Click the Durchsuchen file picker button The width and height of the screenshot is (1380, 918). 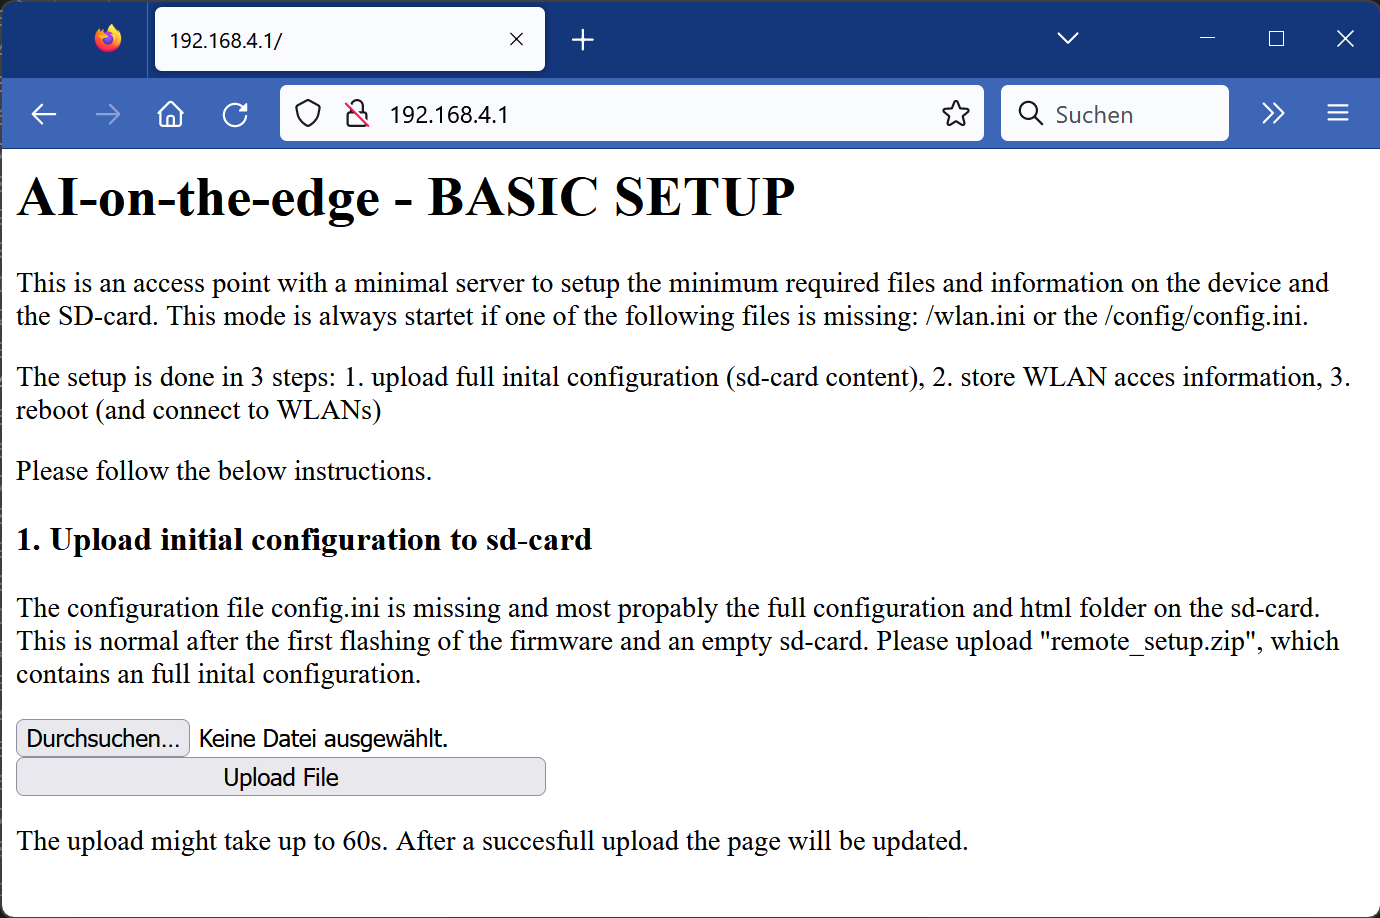[x=102, y=738]
